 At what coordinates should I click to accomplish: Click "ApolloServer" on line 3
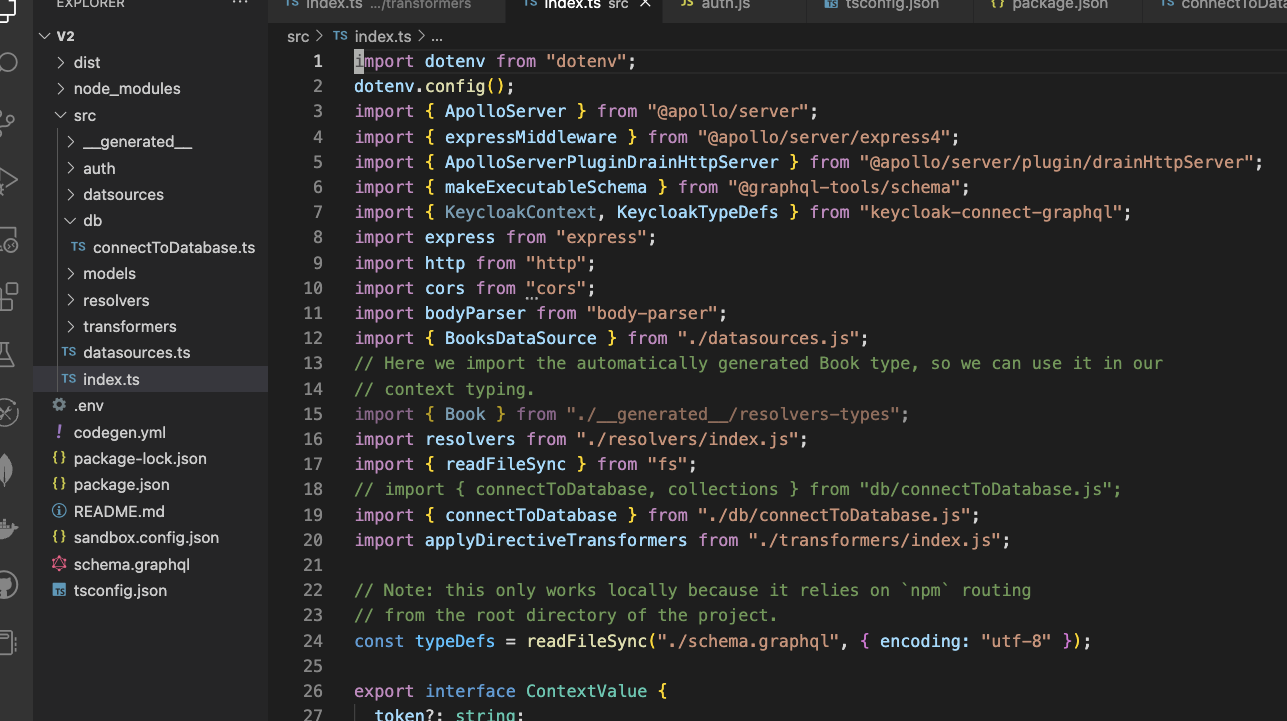click(505, 111)
